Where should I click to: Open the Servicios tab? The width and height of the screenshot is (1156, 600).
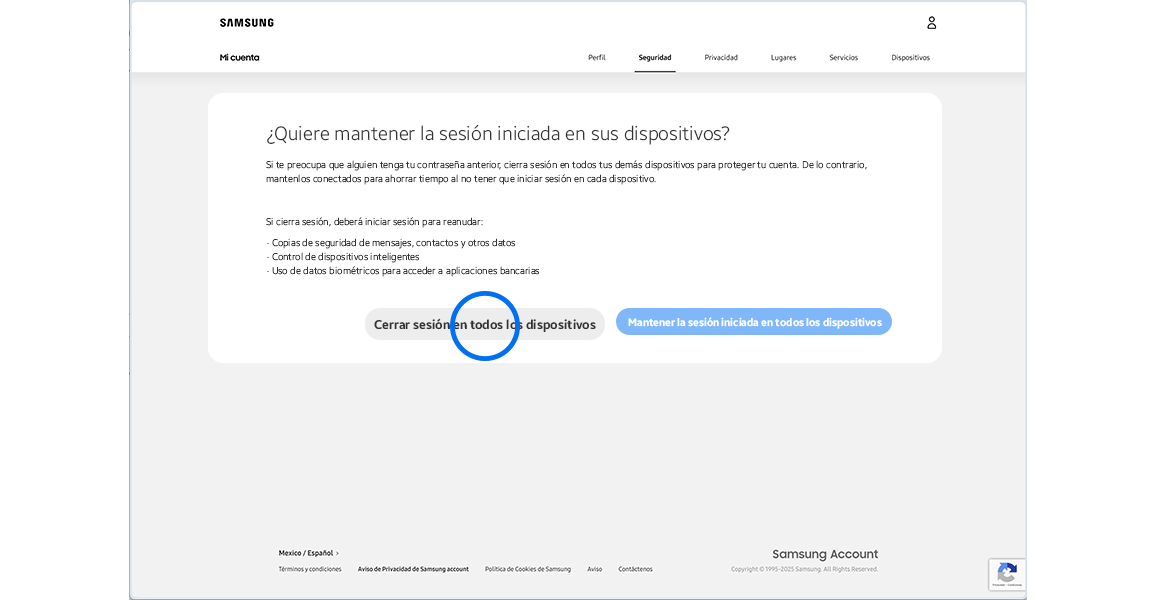click(843, 57)
